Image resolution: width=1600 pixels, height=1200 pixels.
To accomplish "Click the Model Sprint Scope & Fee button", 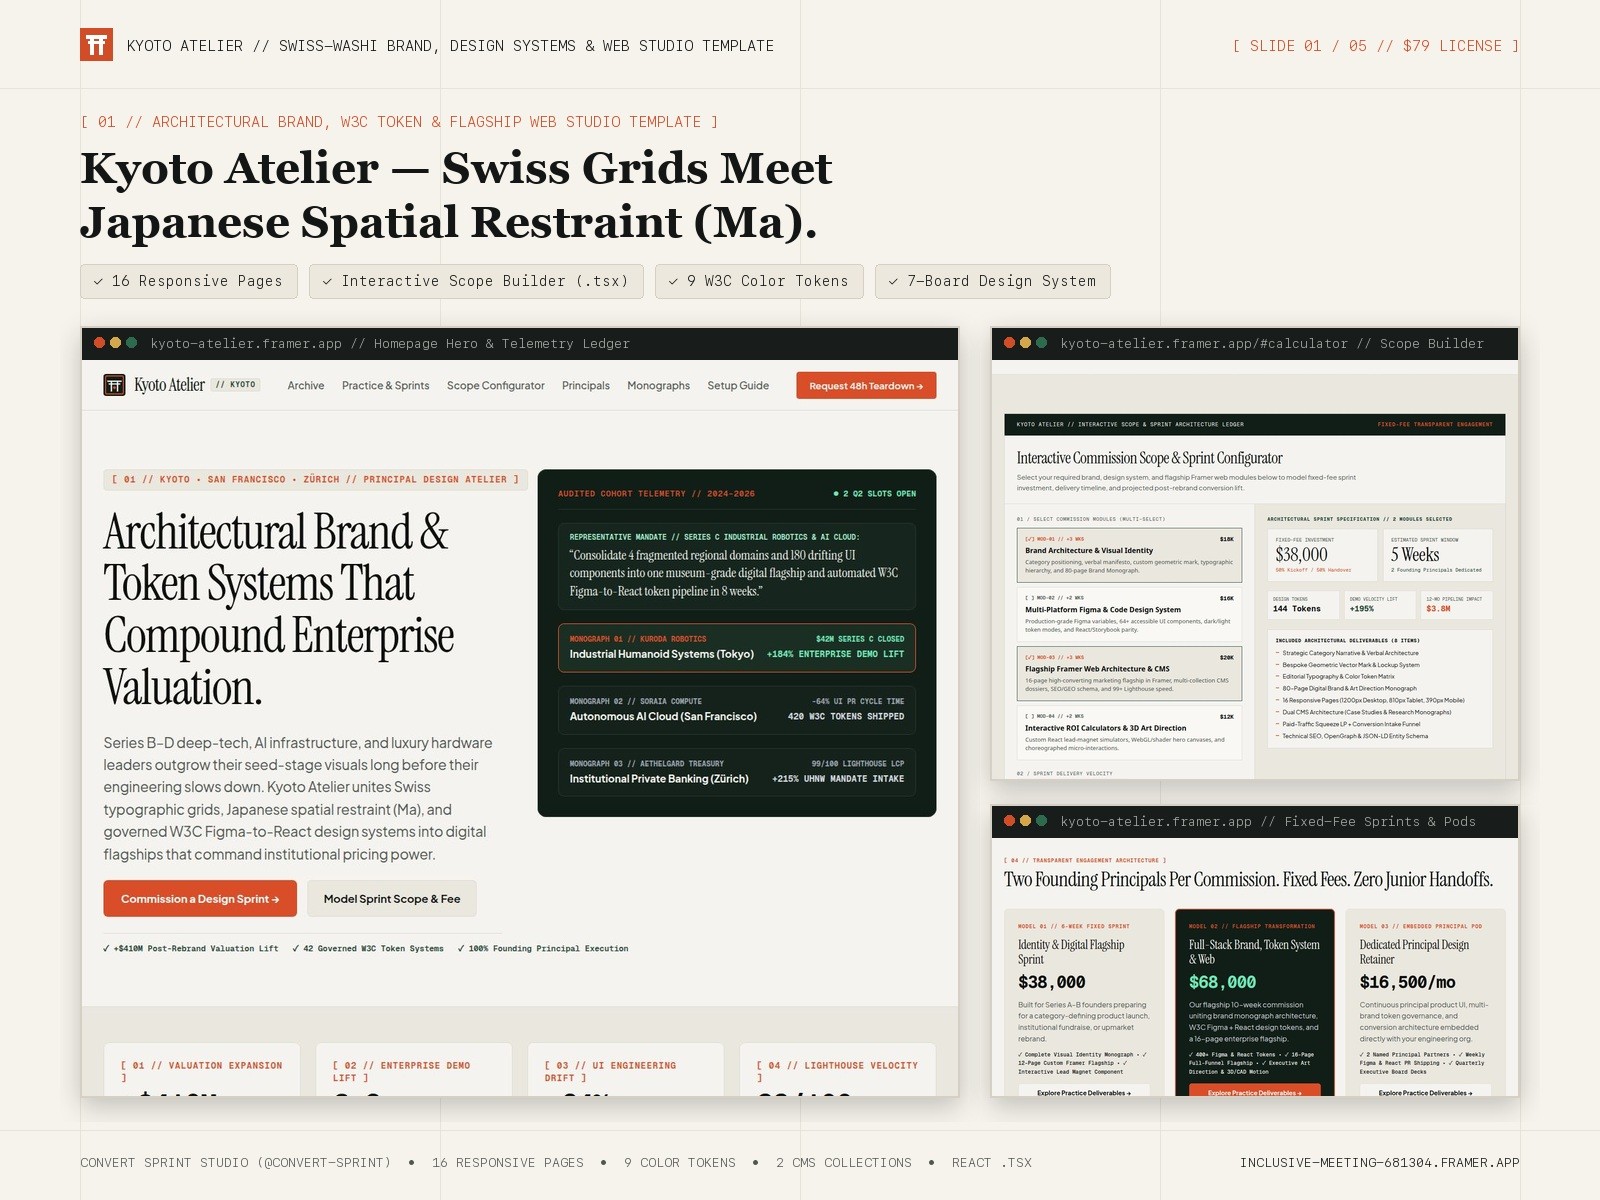I will click(x=392, y=899).
